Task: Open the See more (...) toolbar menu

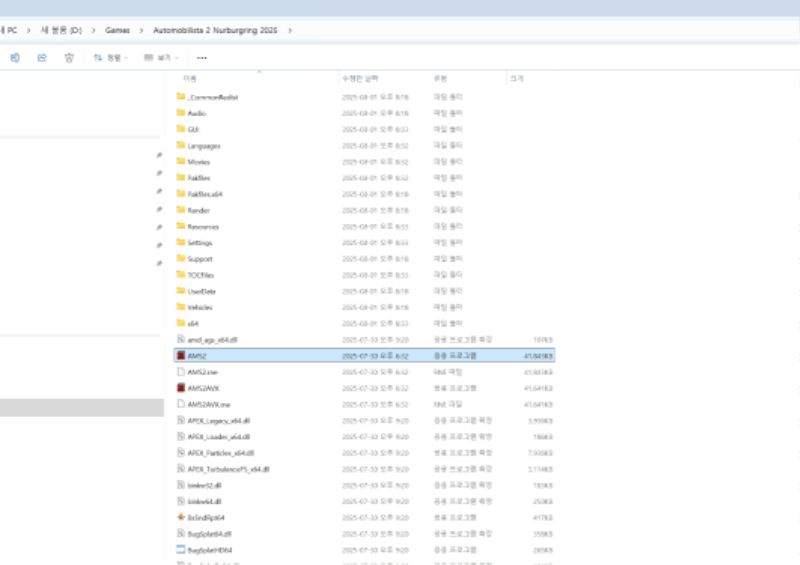Action: coord(202,58)
